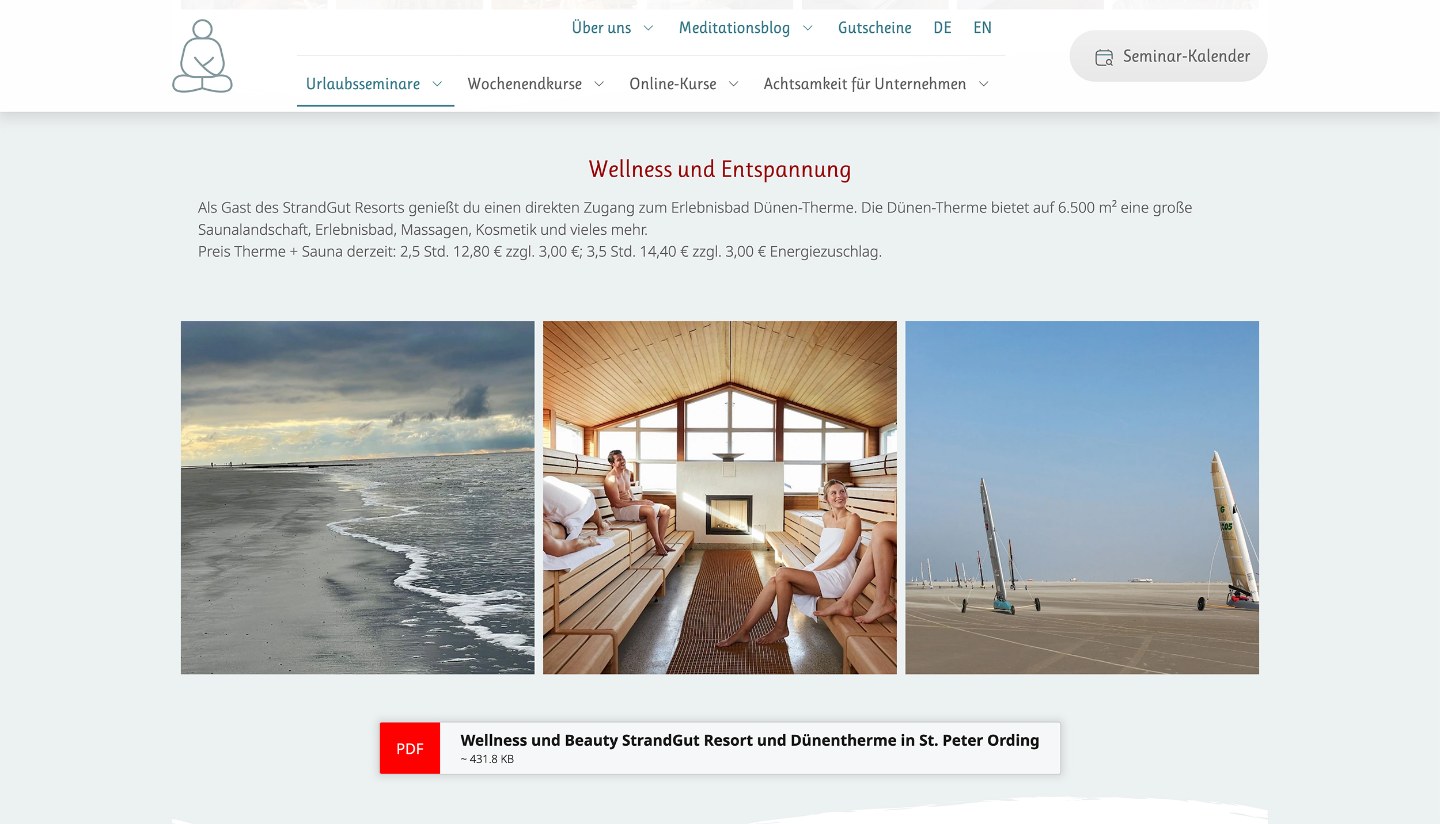Screen dimensions: 1440x824
Task: Open the sauna interior photo
Action: (x=720, y=497)
